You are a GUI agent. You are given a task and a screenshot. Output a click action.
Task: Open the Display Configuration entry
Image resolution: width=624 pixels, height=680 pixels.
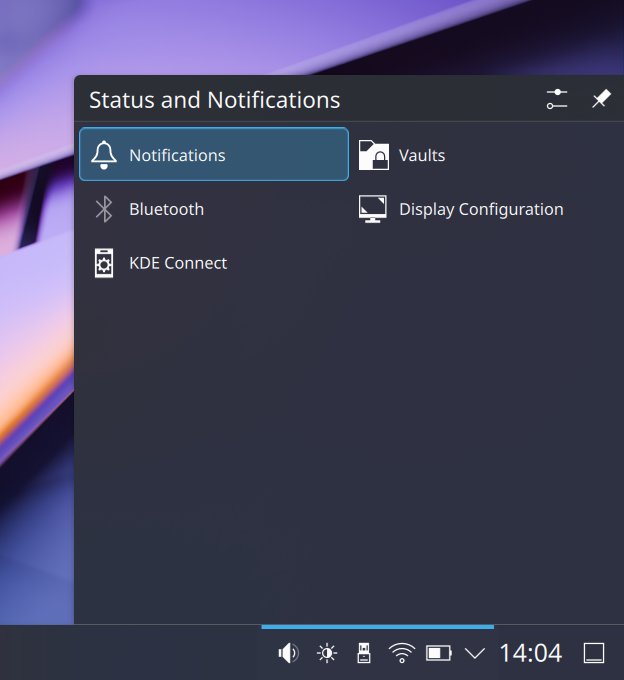click(484, 209)
